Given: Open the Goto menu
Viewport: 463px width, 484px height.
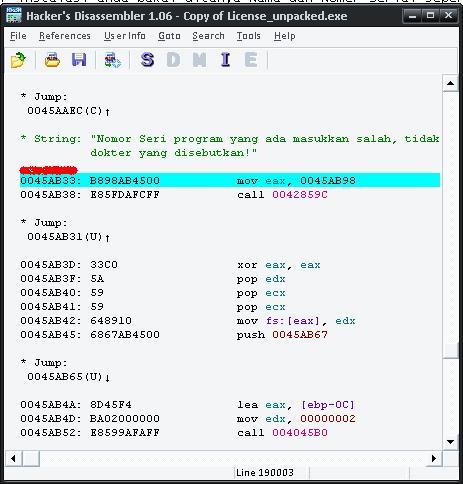Looking at the screenshot, I should tap(169, 36).
